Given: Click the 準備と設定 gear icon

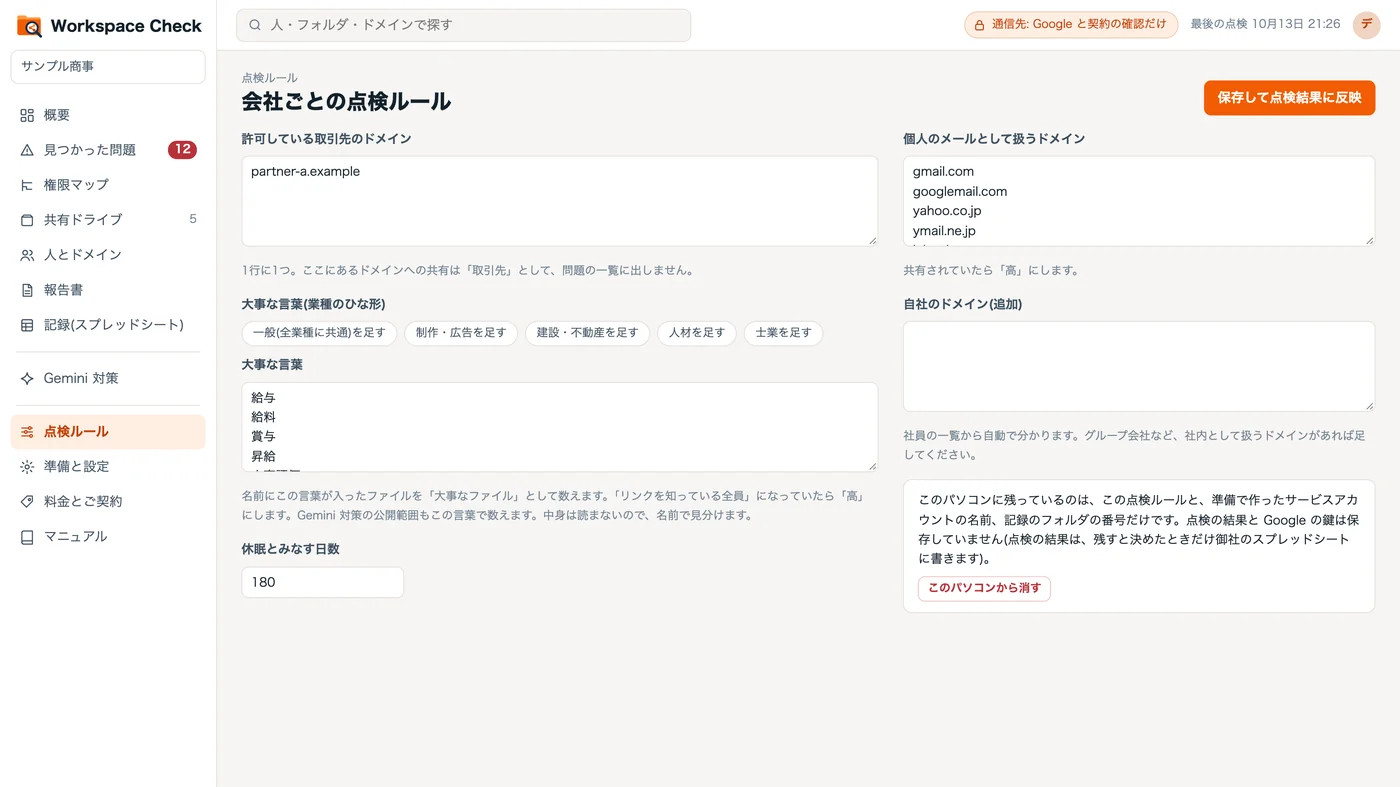Looking at the screenshot, I should pos(27,467).
